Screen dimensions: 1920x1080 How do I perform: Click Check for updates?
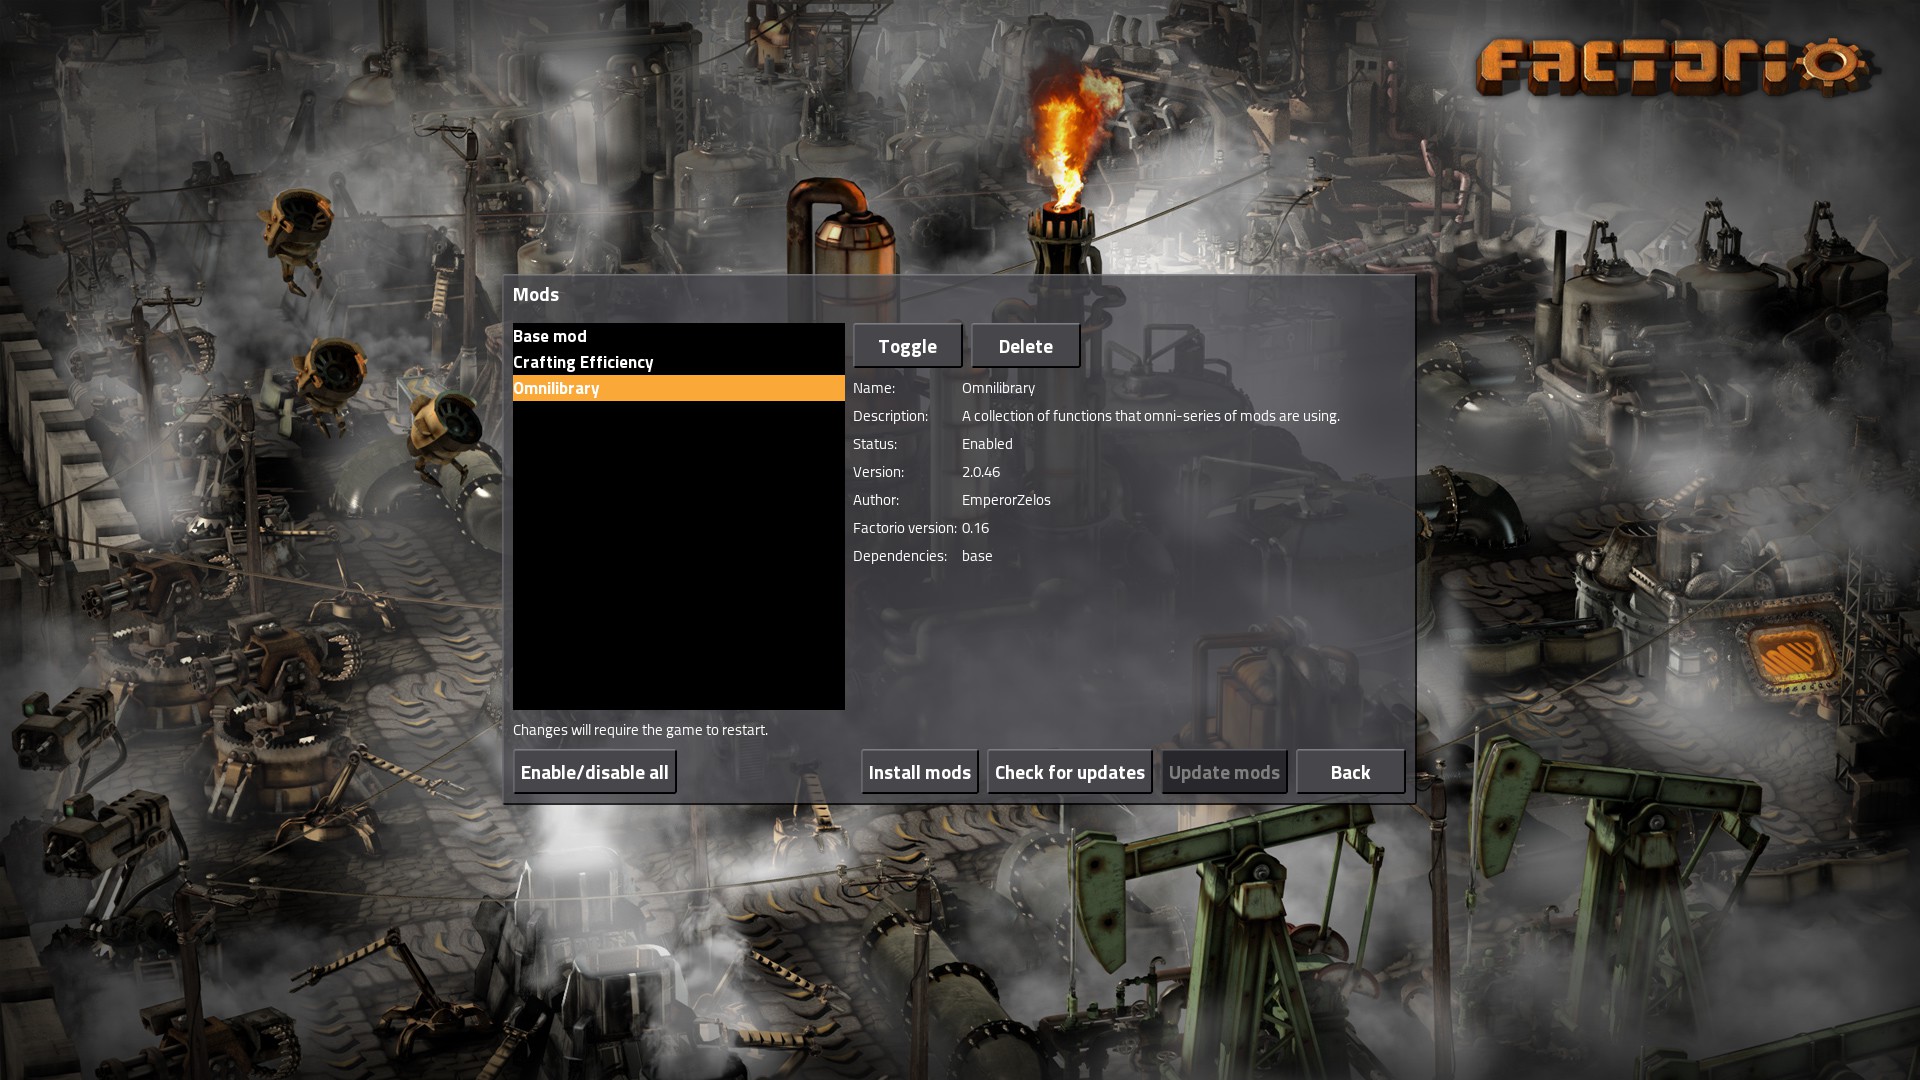[x=1069, y=772]
